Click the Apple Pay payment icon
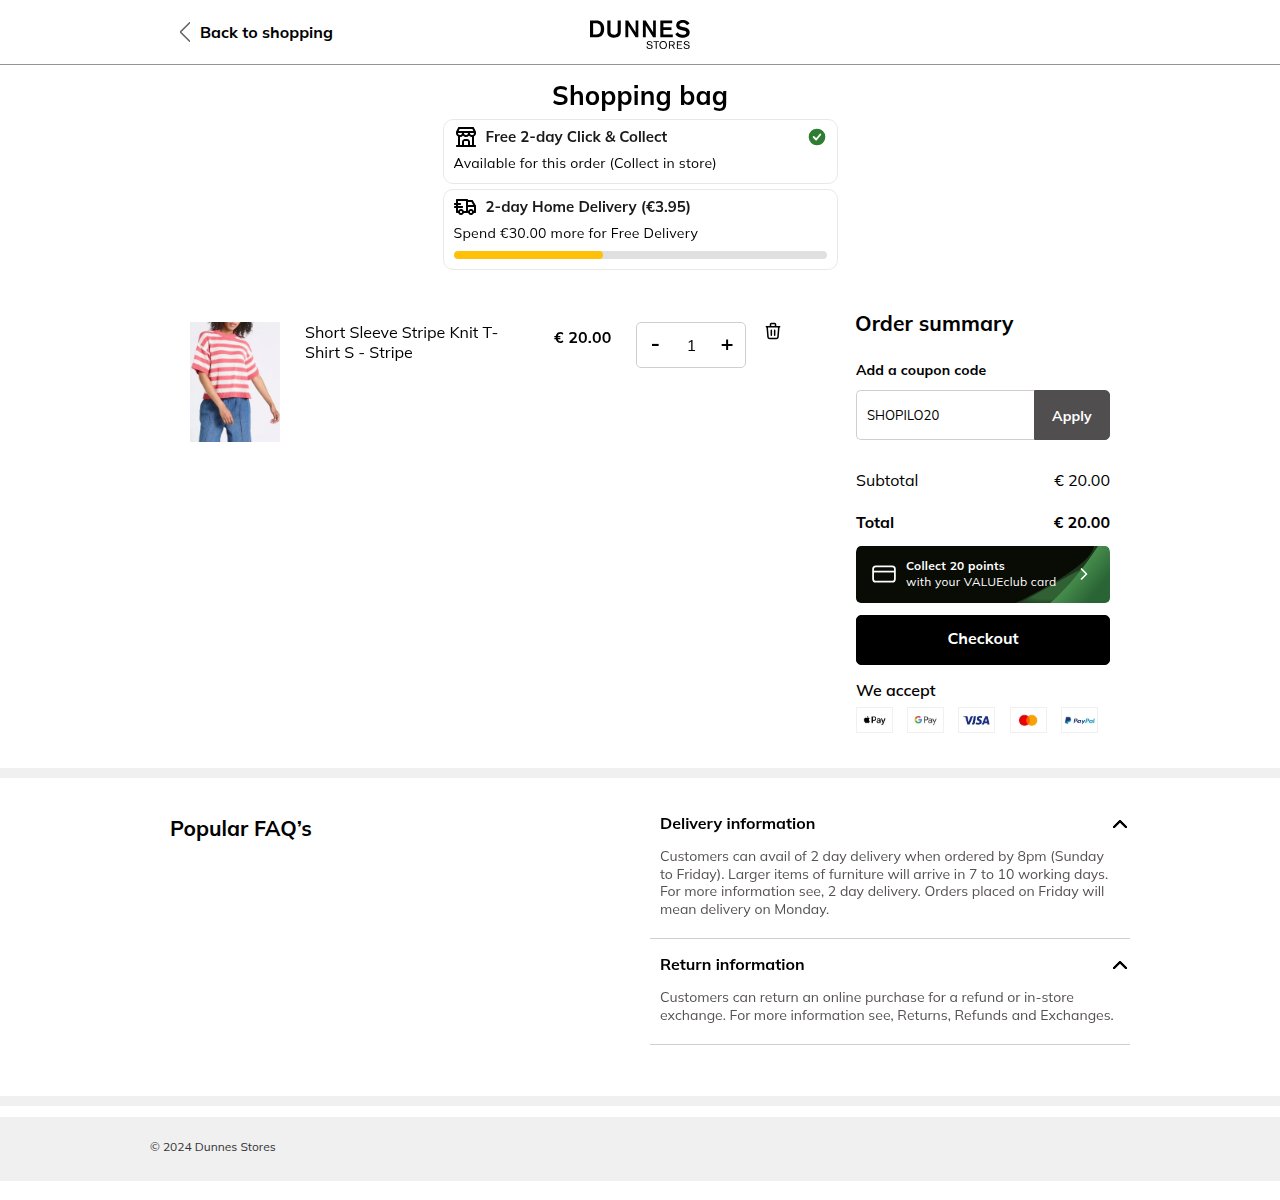 point(875,720)
